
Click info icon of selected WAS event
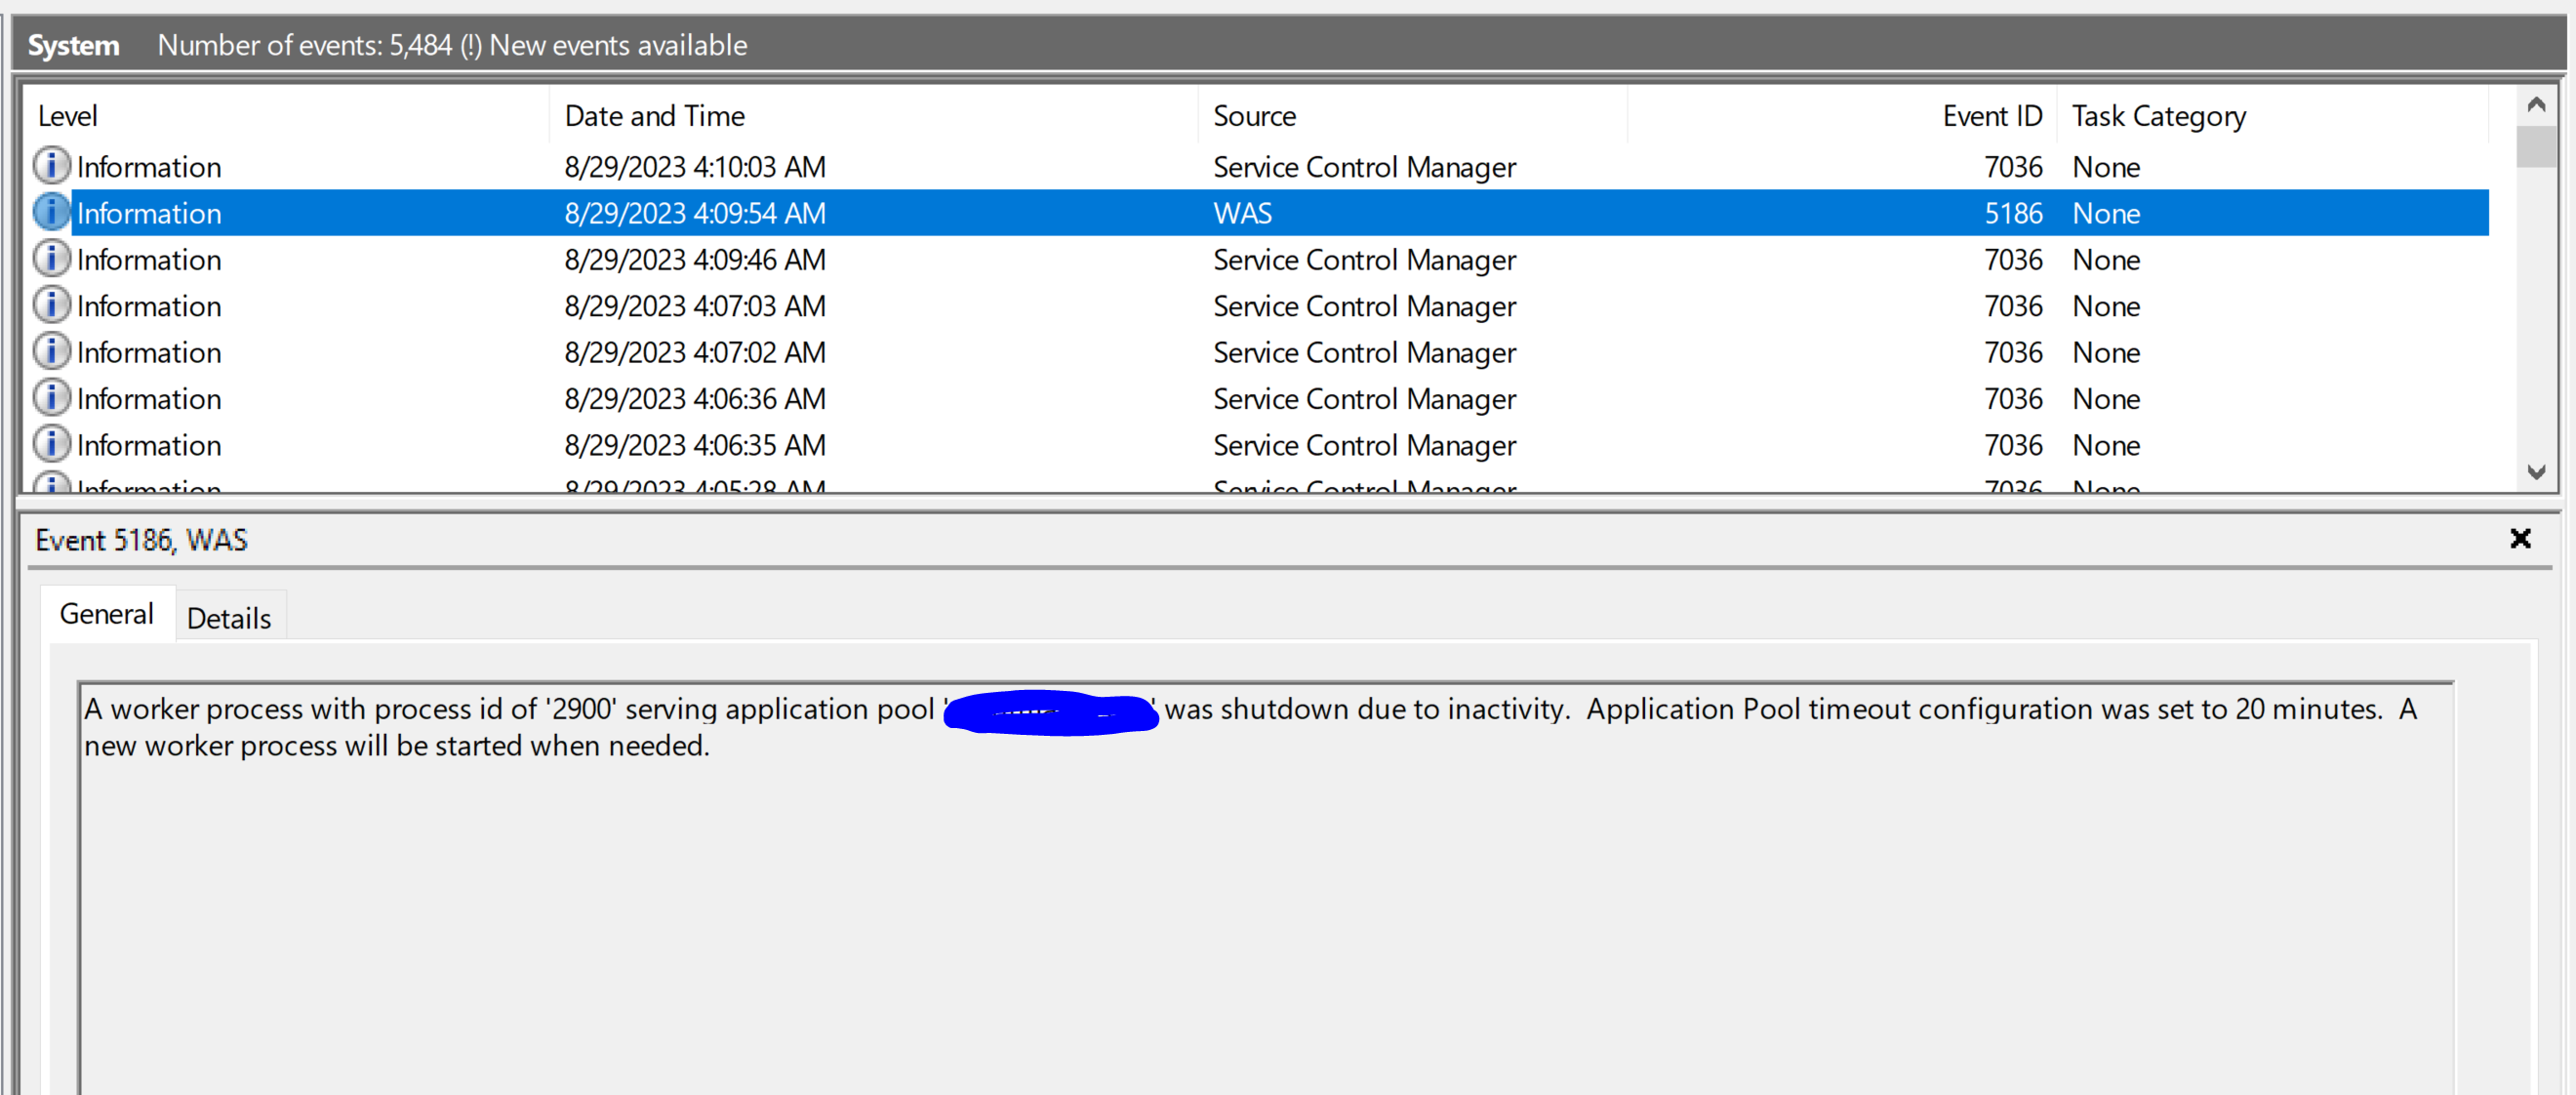click(51, 212)
